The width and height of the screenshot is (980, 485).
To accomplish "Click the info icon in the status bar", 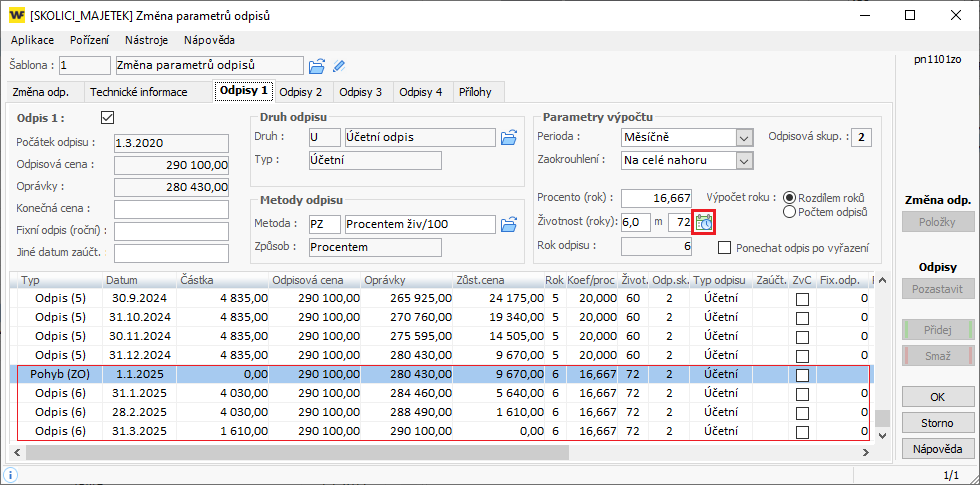I will [11, 476].
